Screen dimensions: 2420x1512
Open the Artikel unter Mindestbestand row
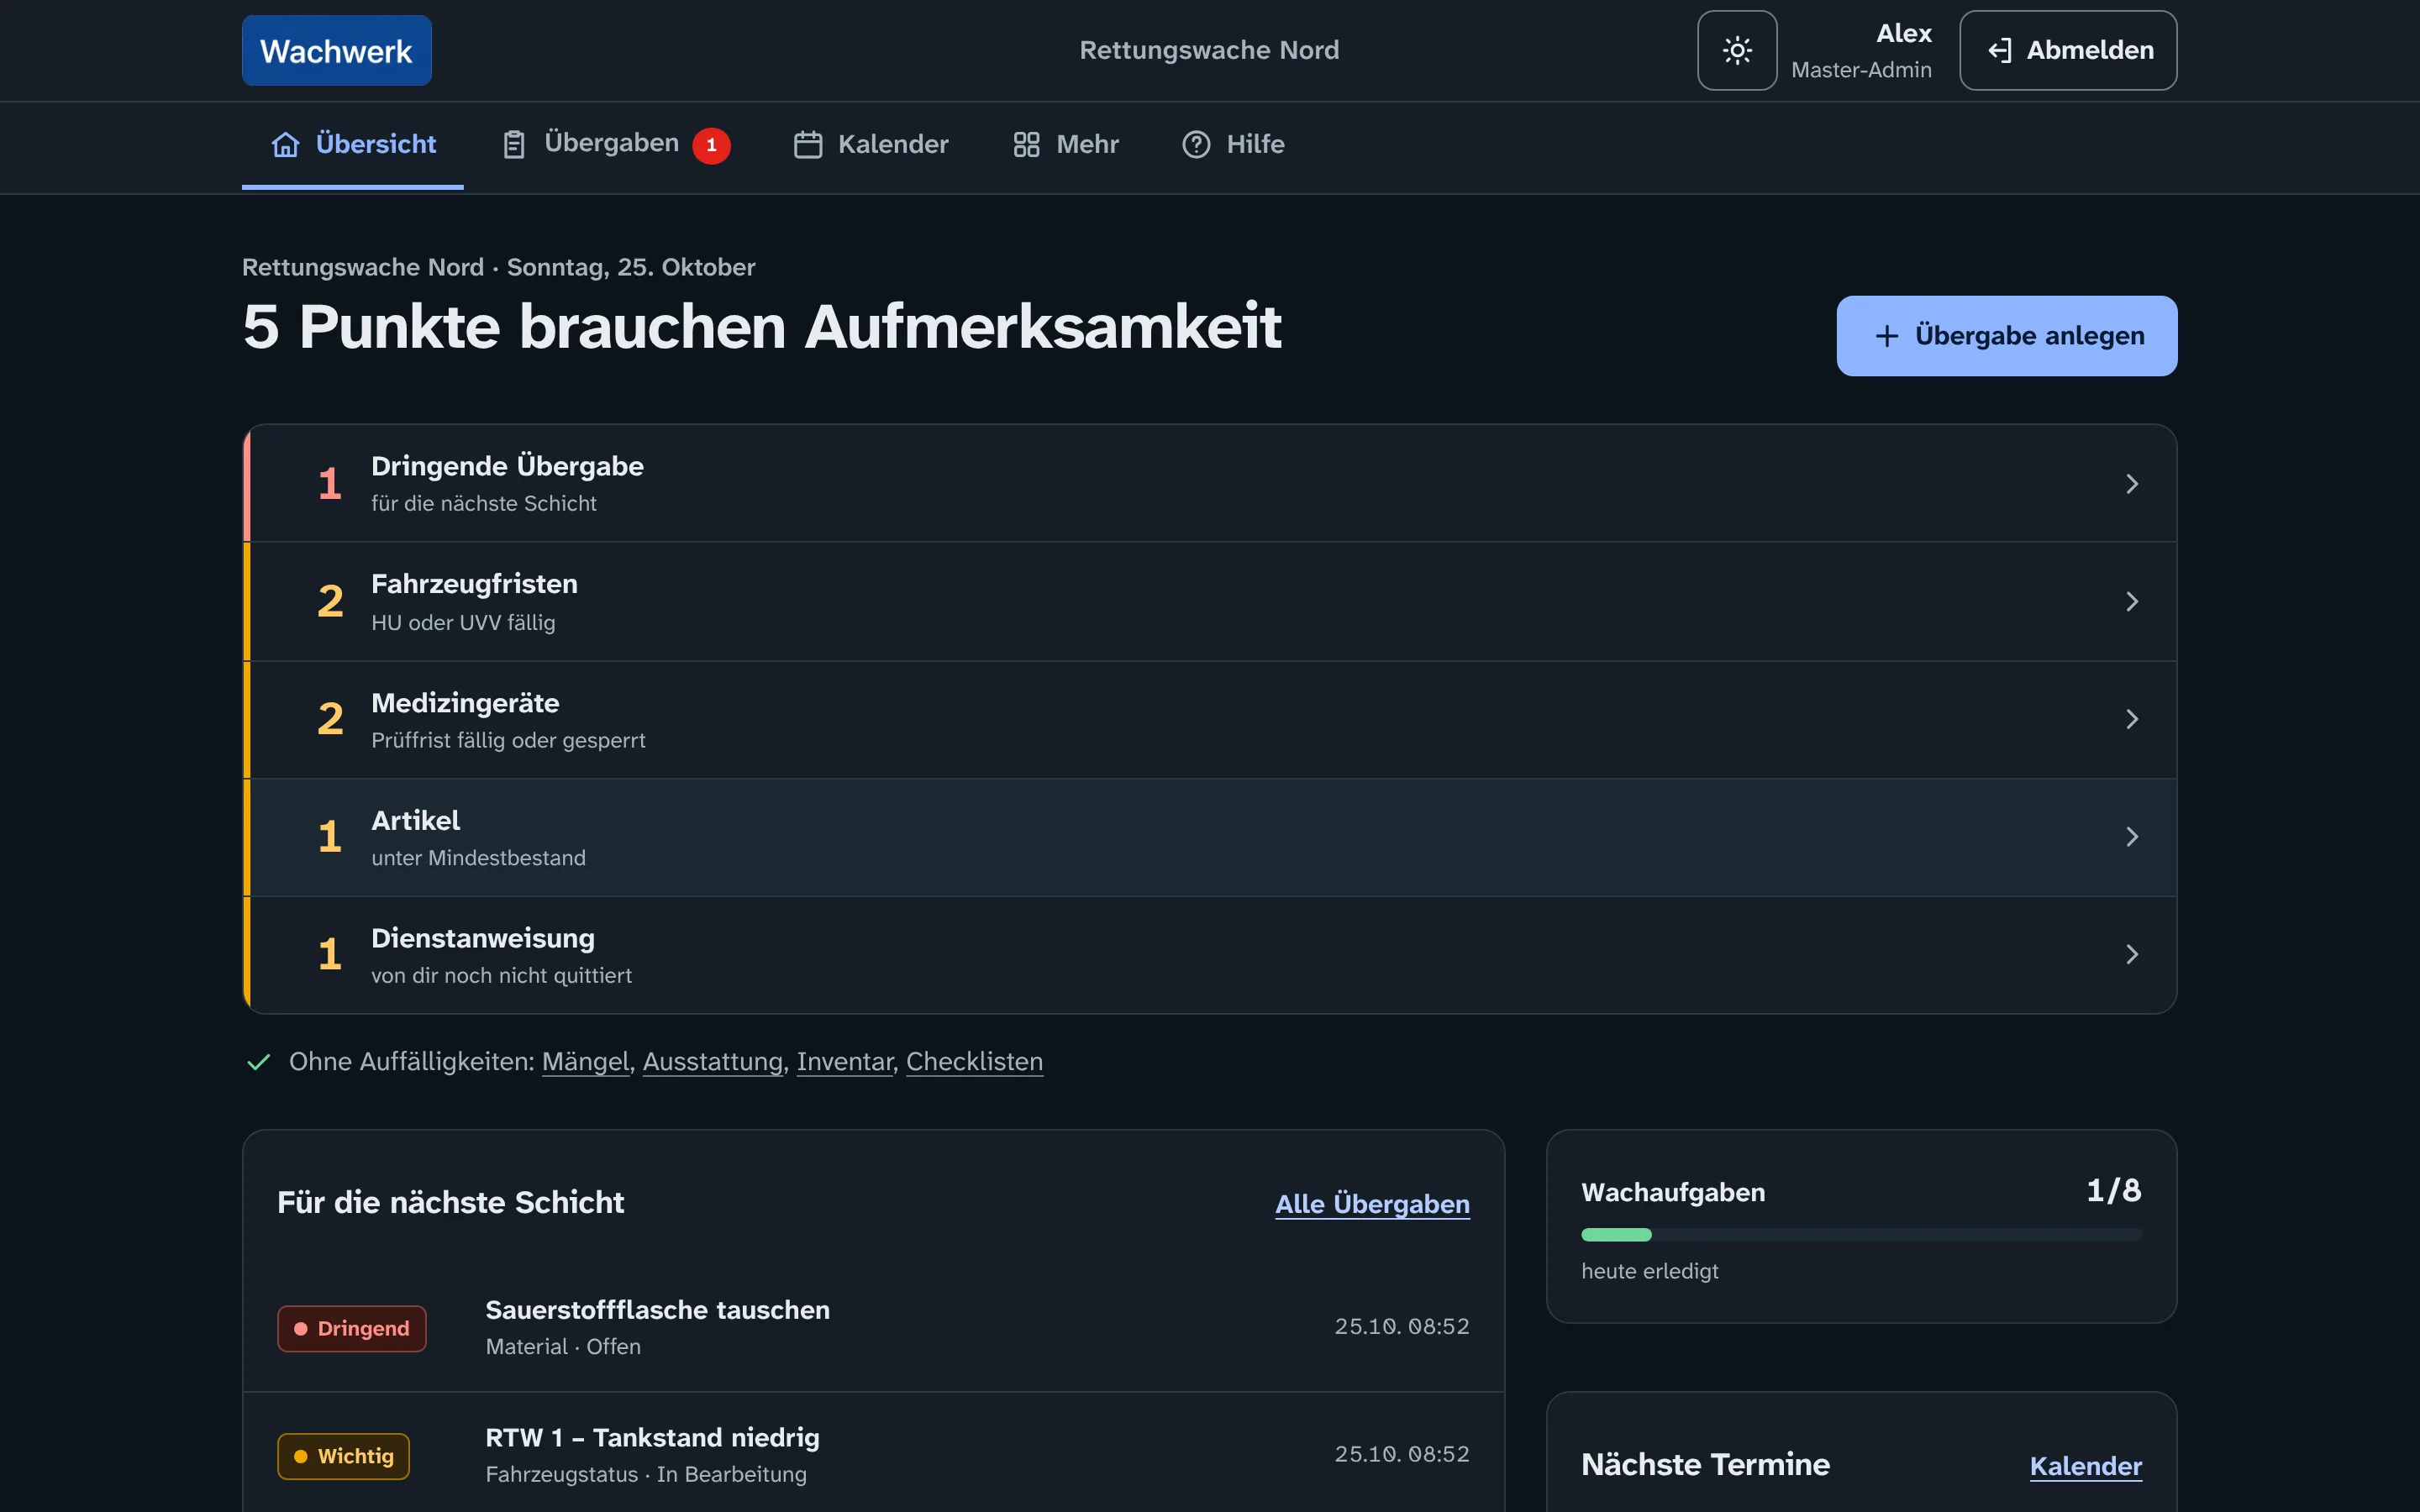1210,838
